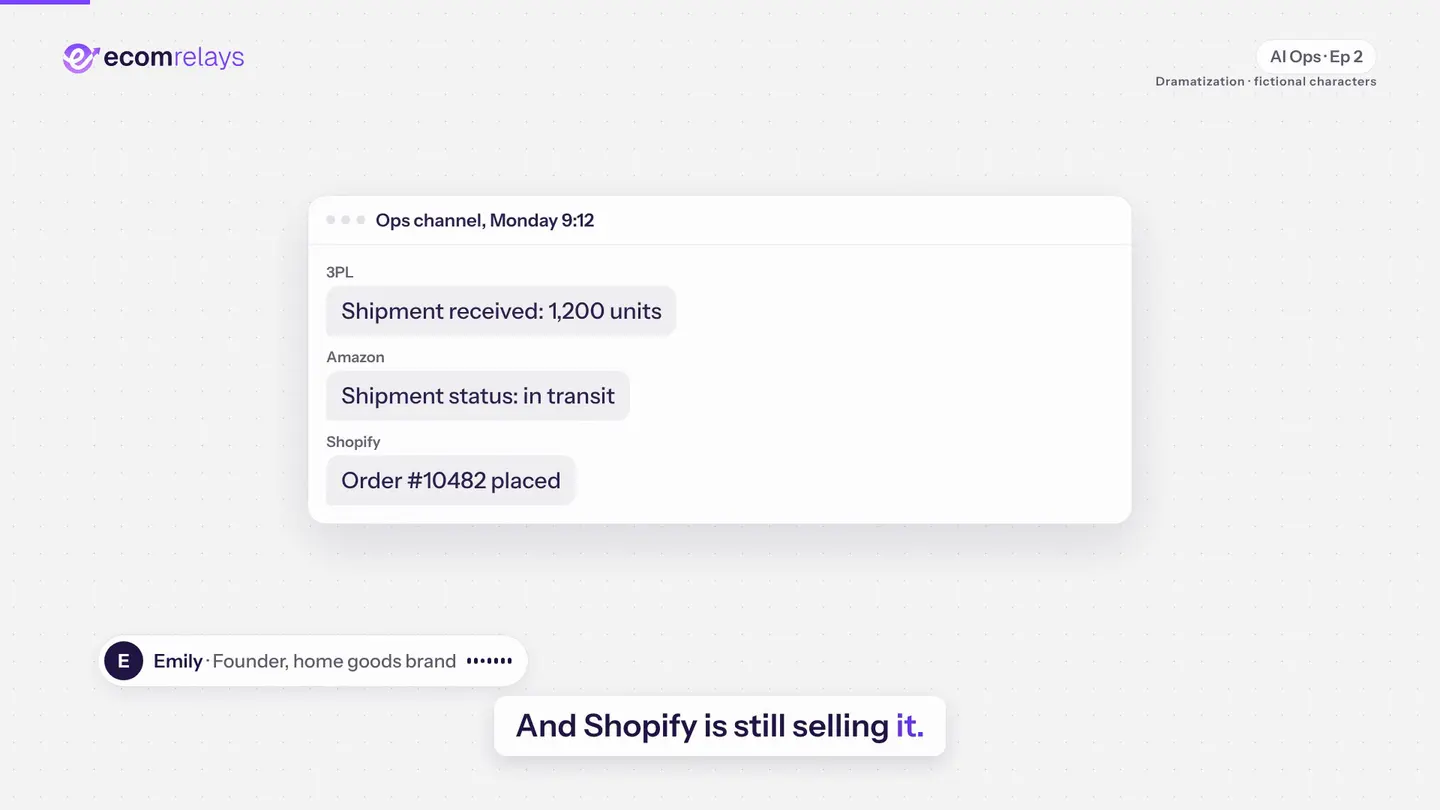Click the Dramatization fictional characters note
Image resolution: width=1440 pixels, height=810 pixels.
pos(1266,82)
